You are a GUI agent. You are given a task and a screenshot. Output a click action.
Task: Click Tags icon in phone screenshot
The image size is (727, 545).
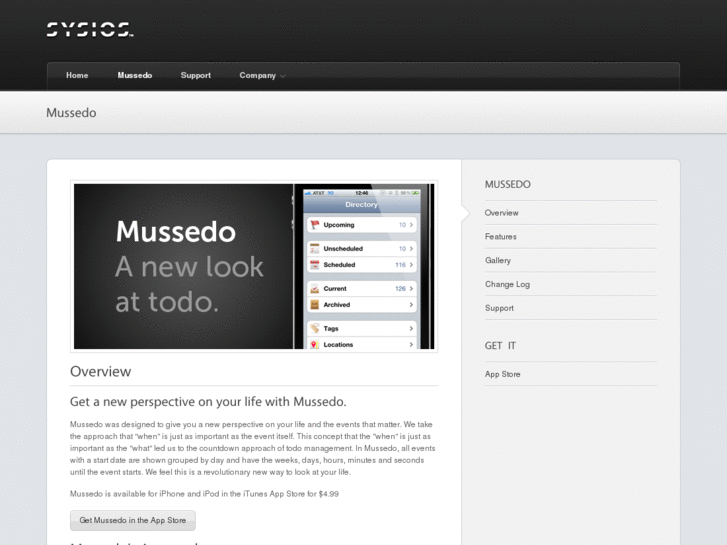click(315, 328)
